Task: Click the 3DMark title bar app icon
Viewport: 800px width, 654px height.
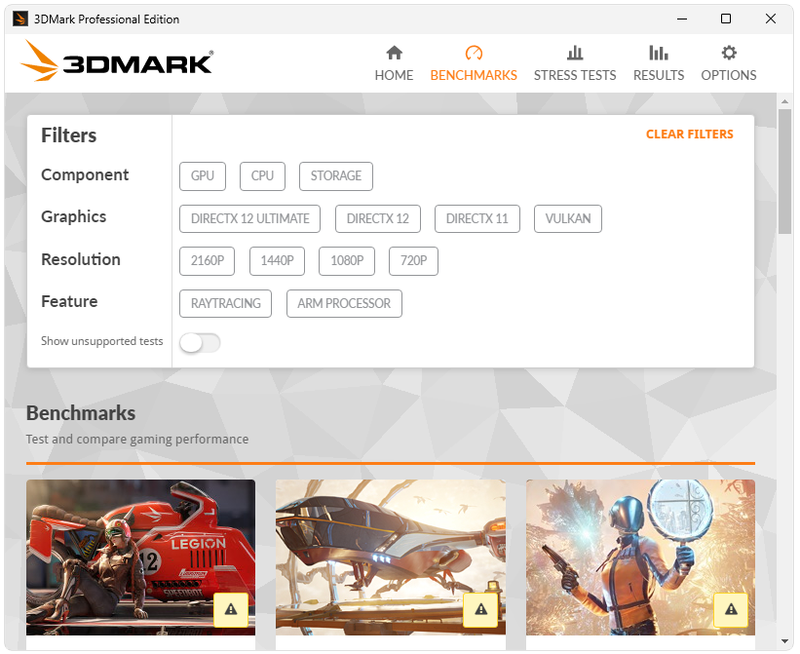Action: 20,19
